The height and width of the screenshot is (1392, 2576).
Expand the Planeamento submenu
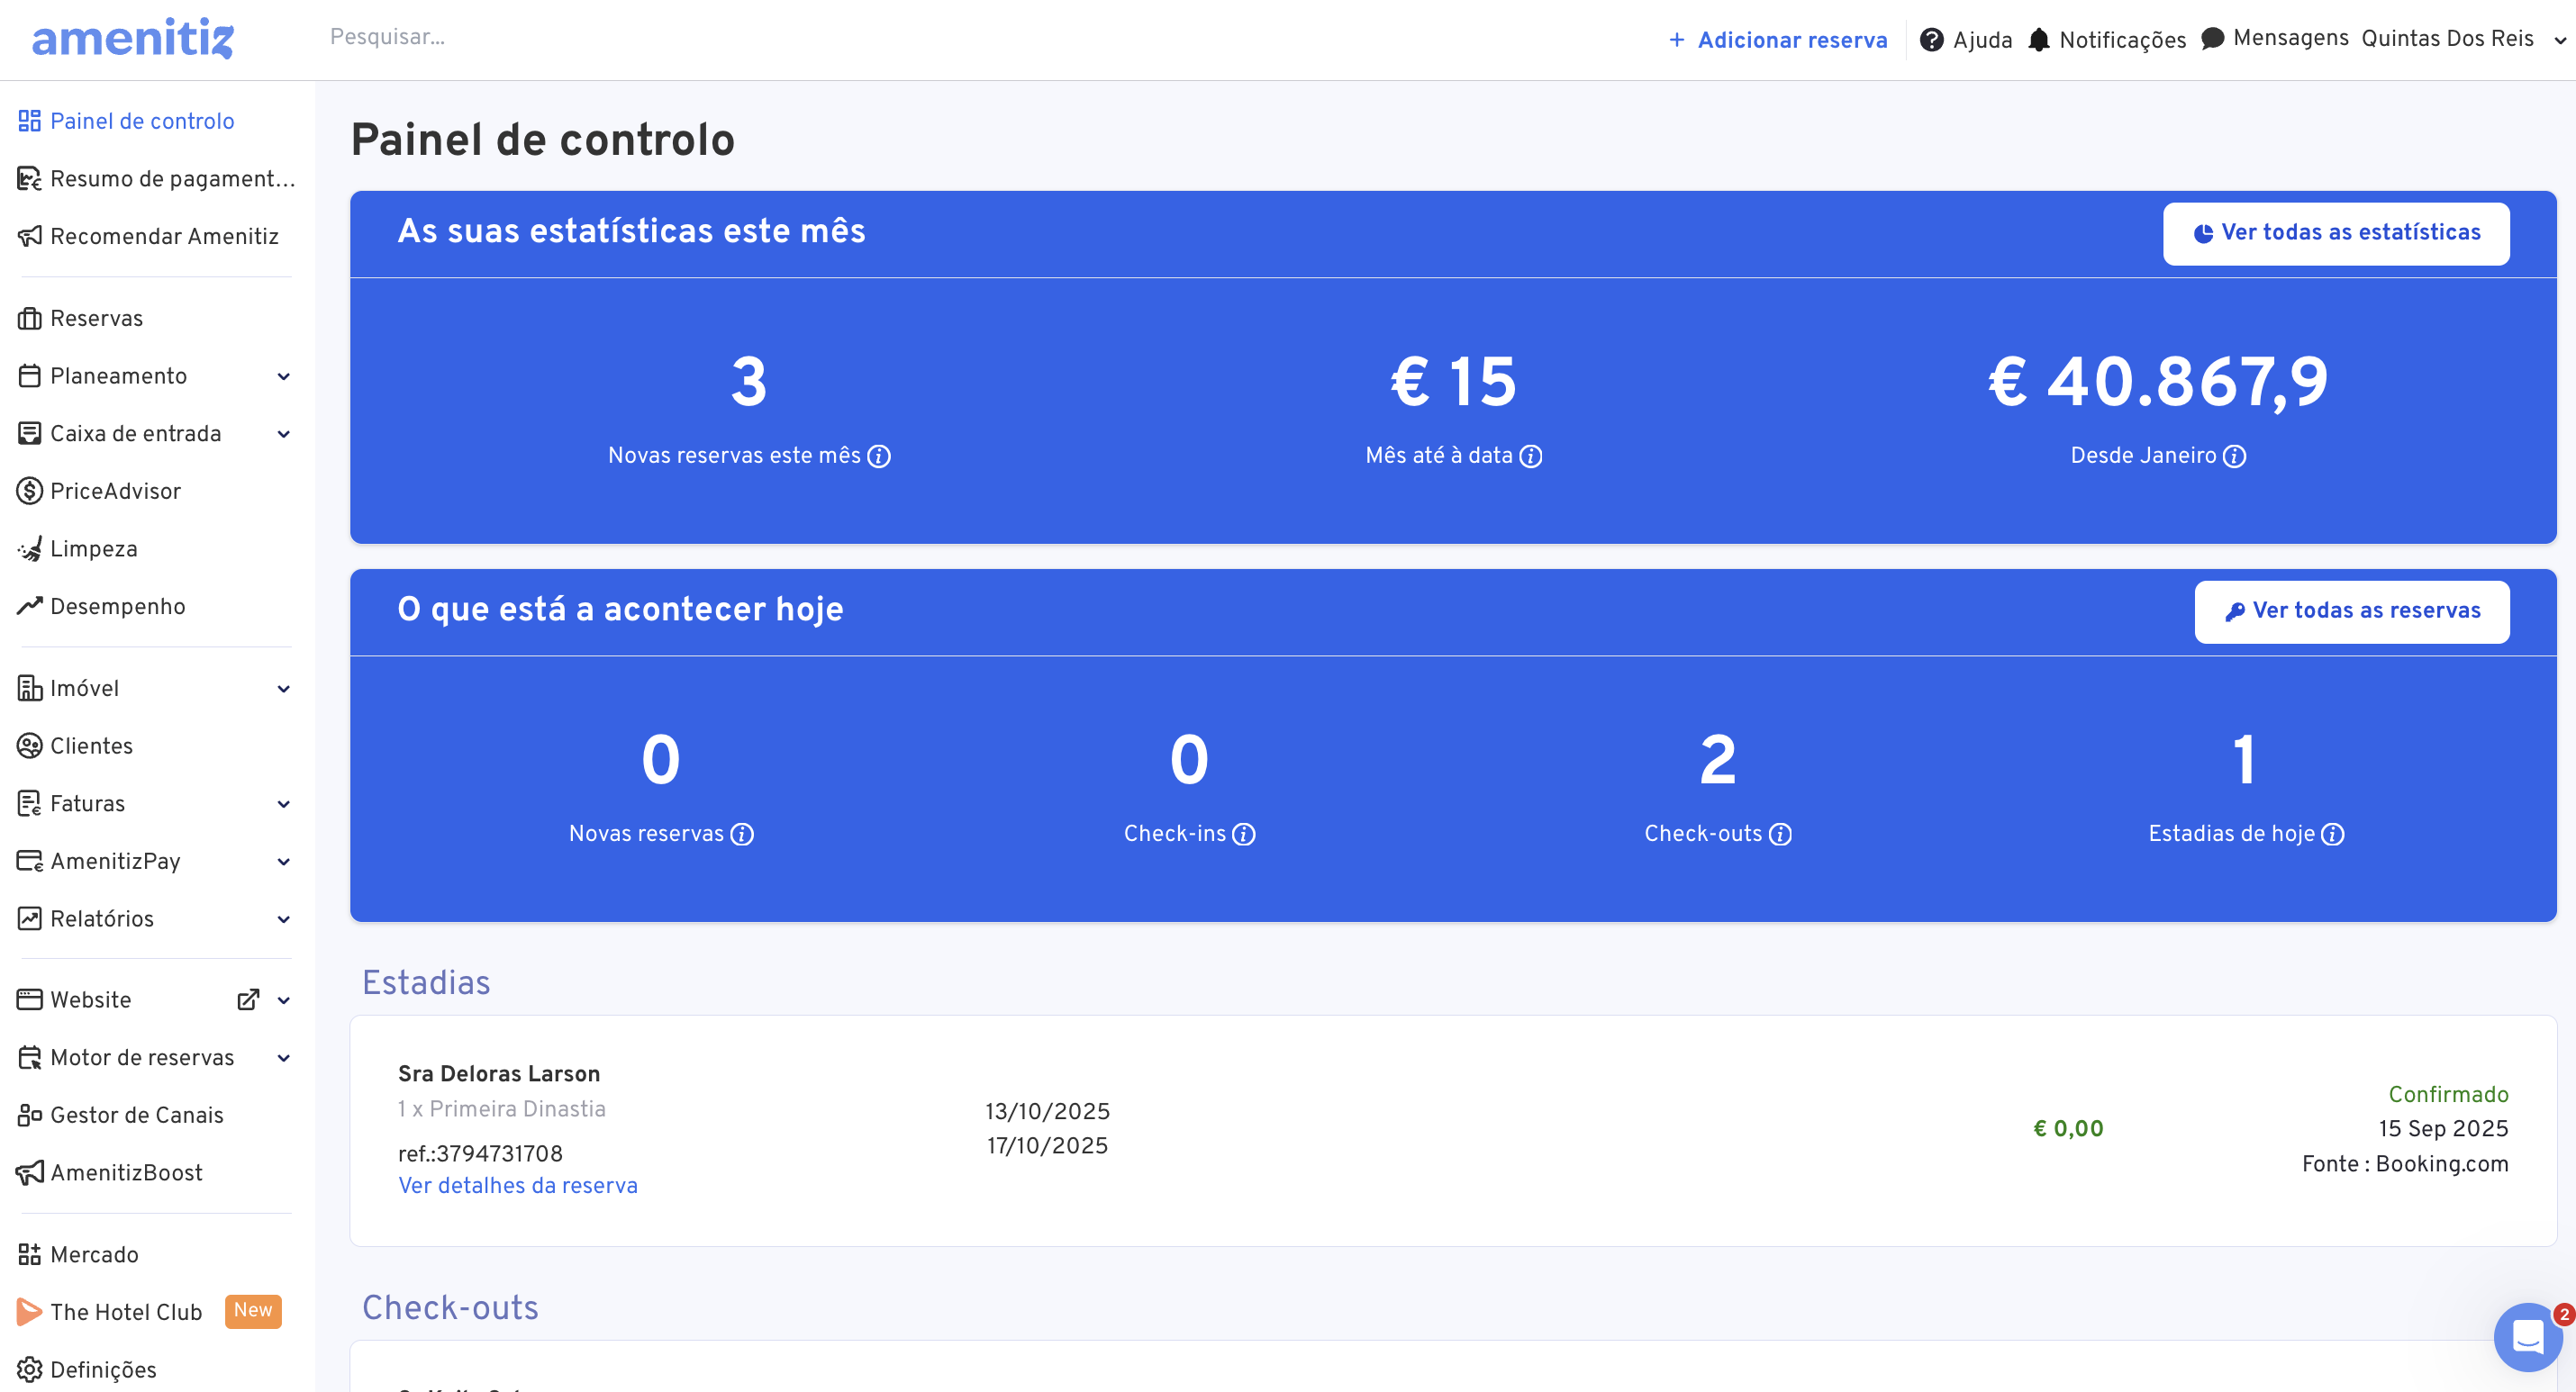click(283, 377)
